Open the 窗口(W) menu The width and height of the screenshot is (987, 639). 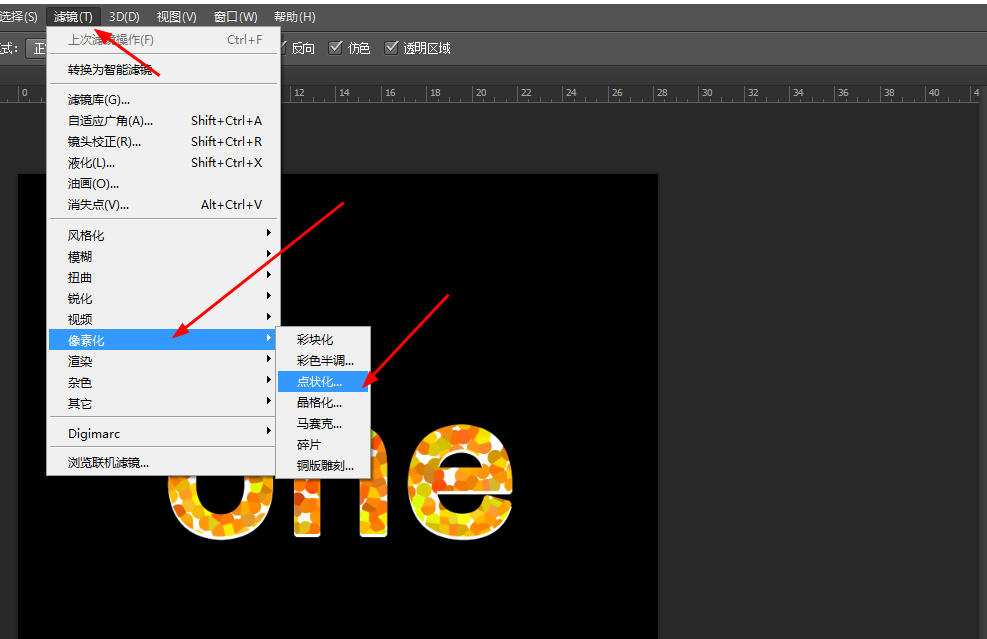pos(235,16)
